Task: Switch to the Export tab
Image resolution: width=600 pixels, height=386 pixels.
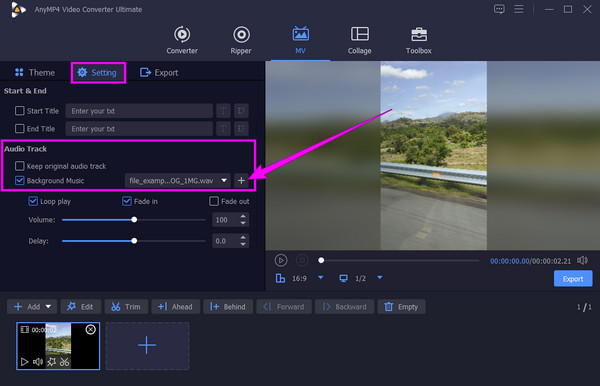Action: [x=159, y=73]
